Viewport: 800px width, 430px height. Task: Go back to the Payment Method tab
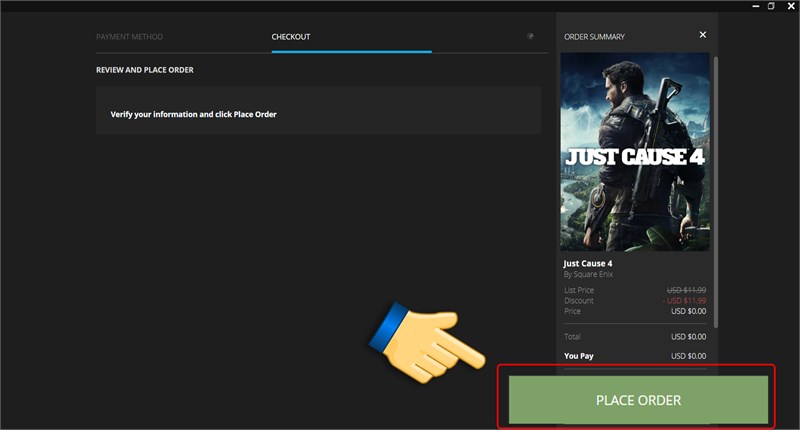coord(130,37)
